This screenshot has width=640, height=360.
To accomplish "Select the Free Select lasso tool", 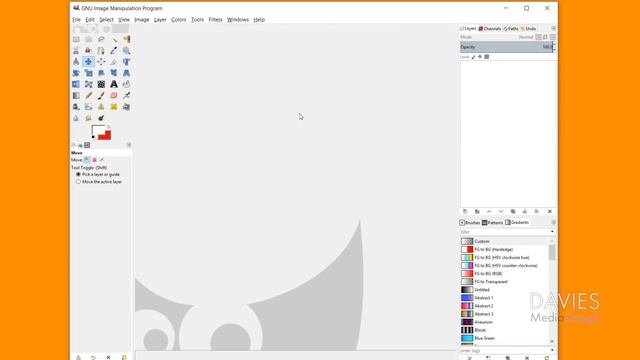I will tap(101, 39).
